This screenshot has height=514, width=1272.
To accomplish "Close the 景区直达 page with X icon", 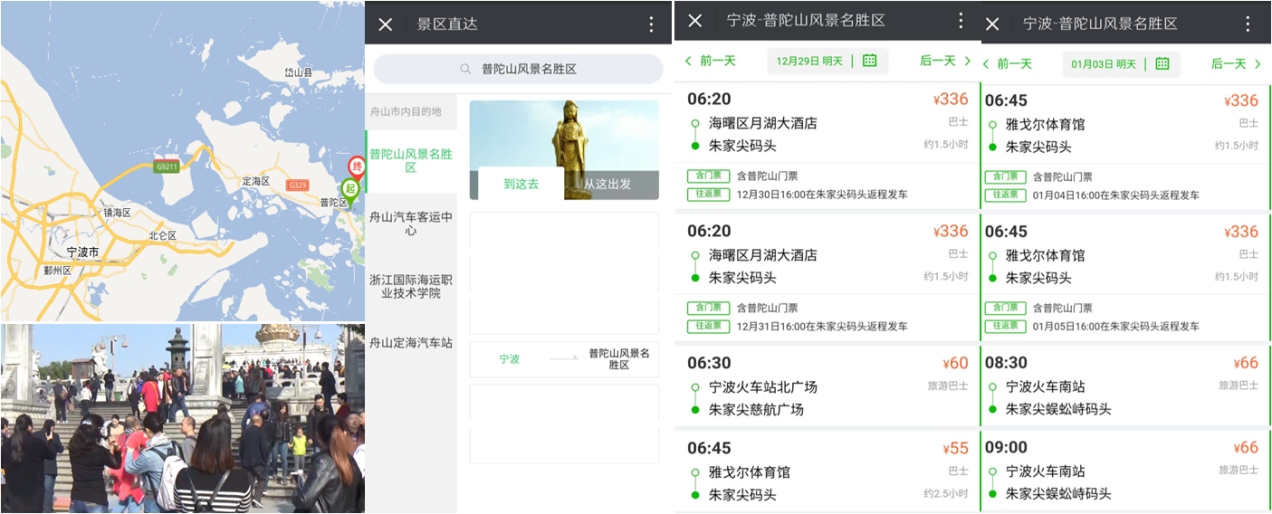I will click(385, 25).
